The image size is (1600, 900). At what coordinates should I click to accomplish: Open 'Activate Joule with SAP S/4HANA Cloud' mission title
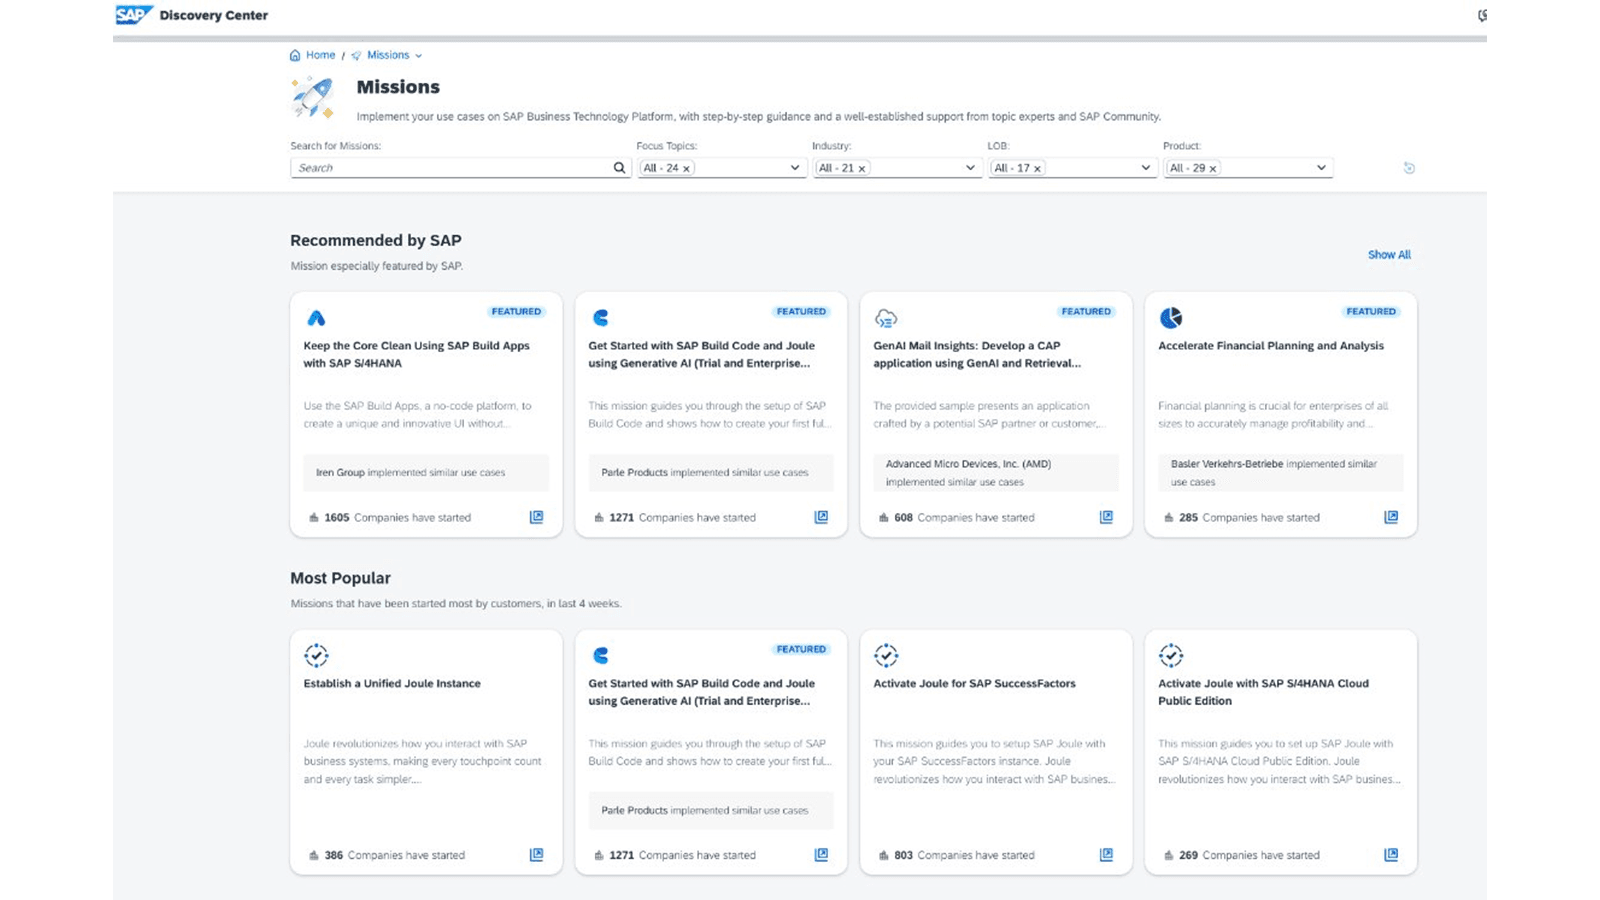pos(1263,692)
